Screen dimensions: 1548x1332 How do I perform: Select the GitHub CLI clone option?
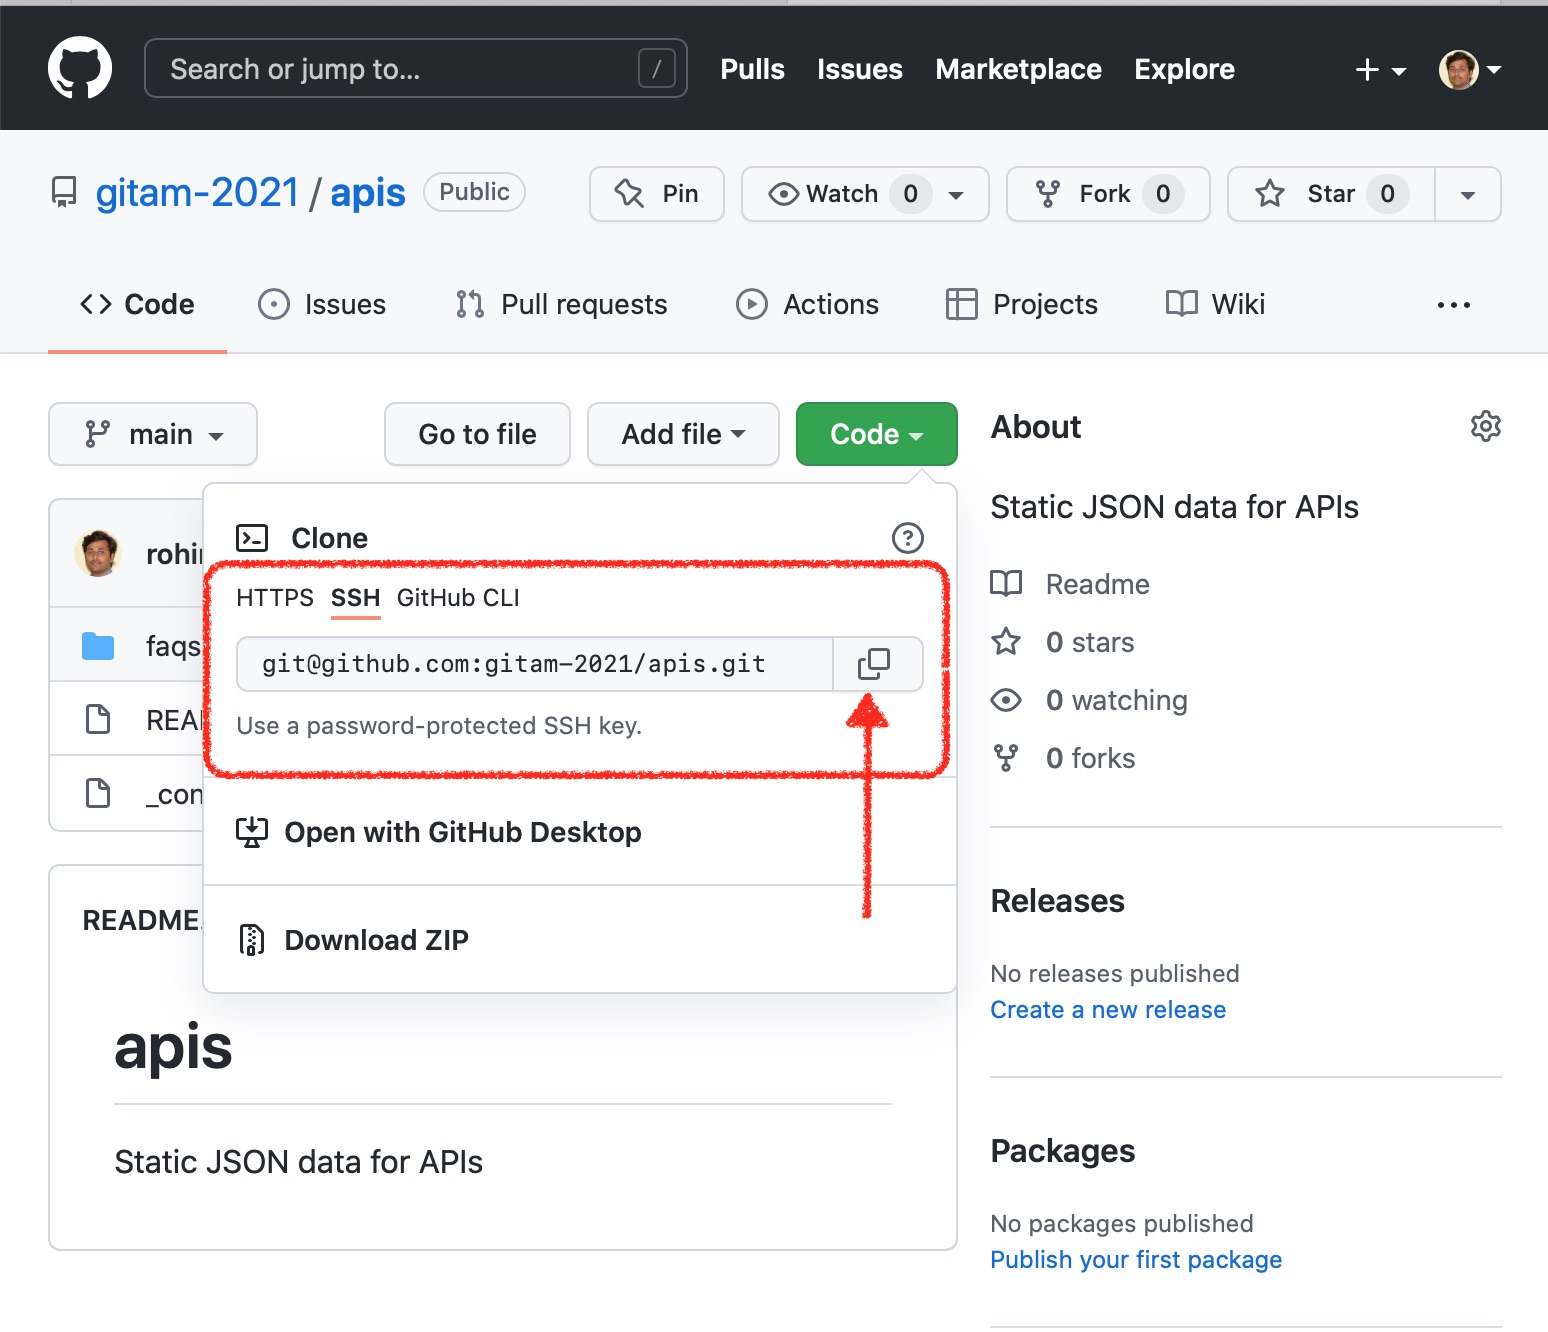pos(458,598)
